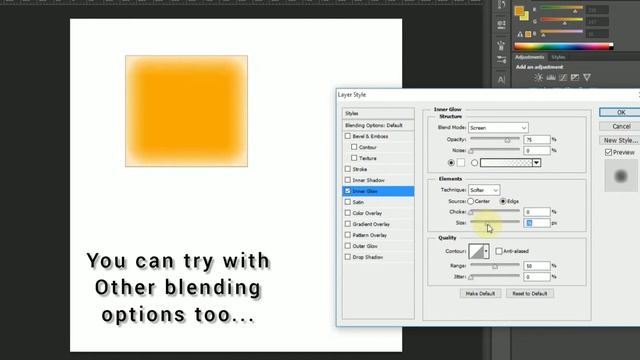Click the Make Default button
Screen dimensions: 640x360
coord(480,293)
